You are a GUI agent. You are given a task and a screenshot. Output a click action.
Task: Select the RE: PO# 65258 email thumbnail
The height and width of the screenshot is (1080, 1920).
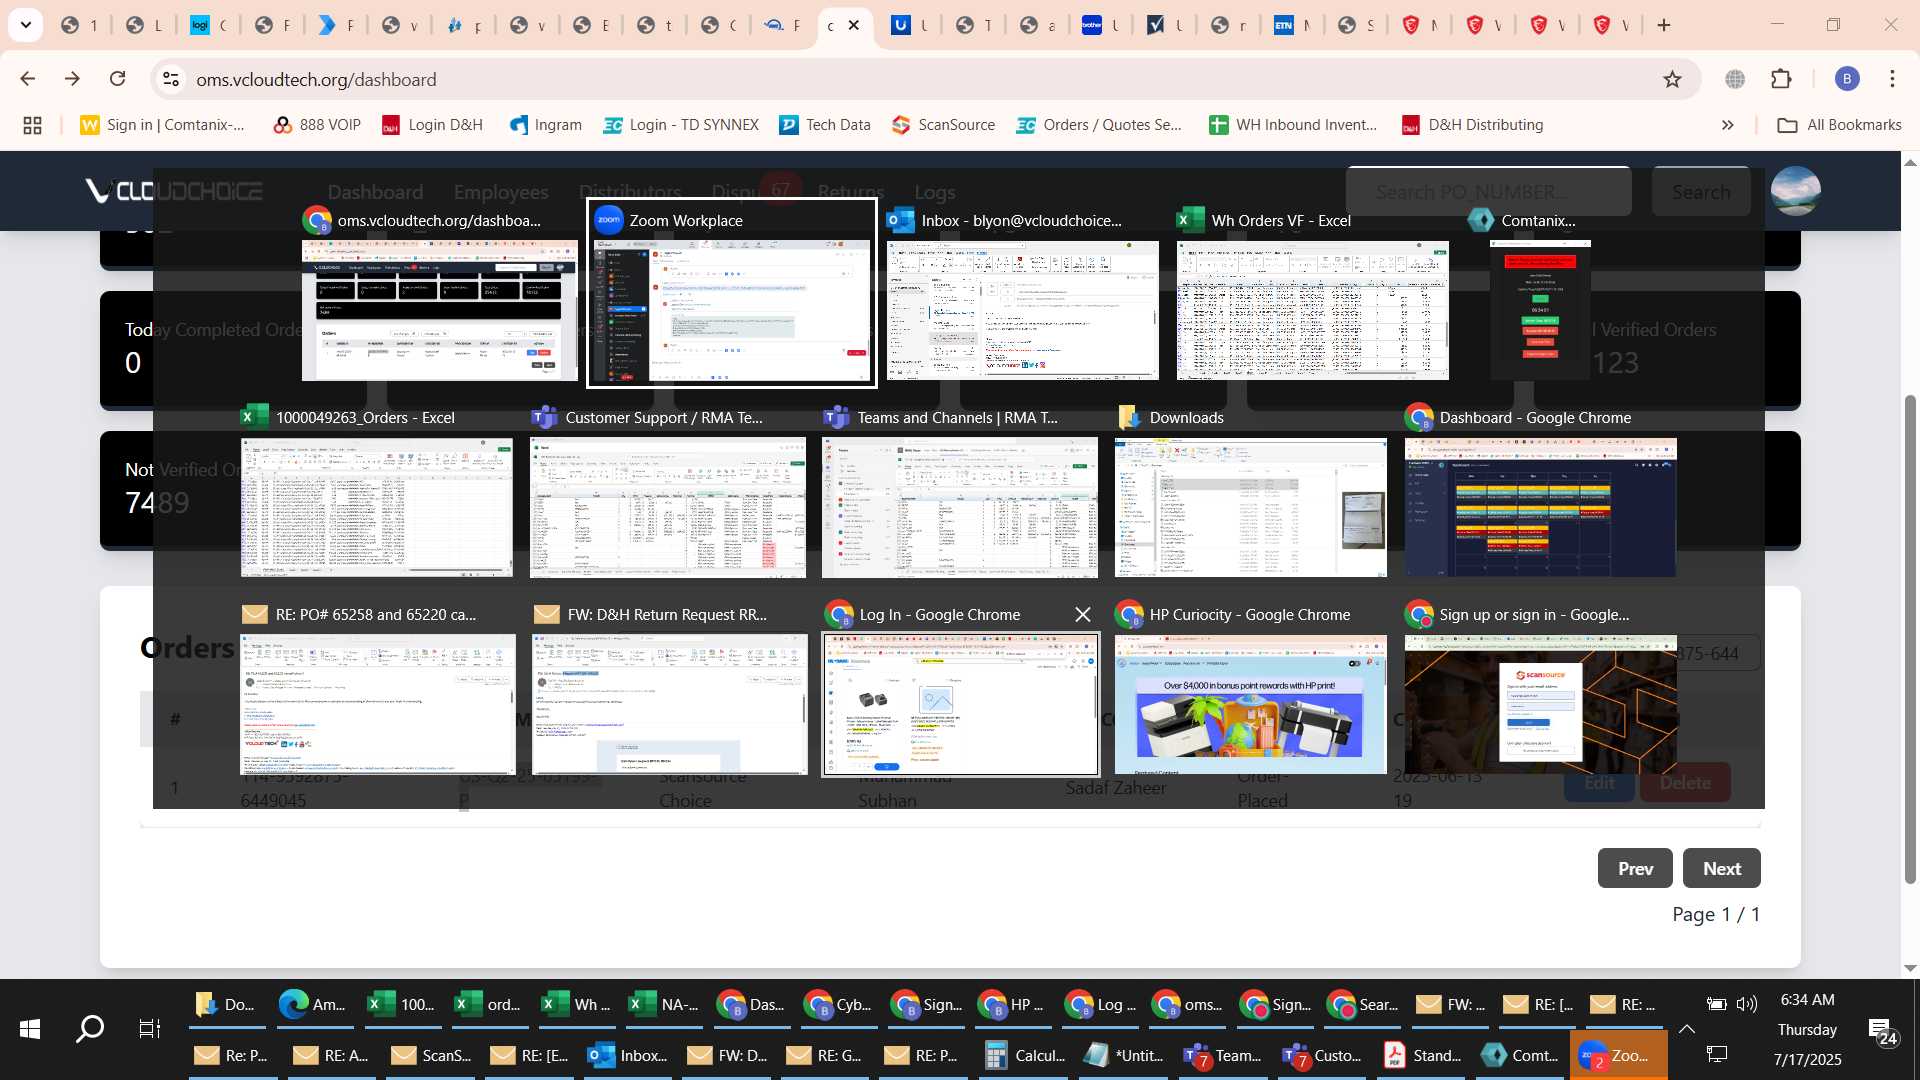(379, 704)
